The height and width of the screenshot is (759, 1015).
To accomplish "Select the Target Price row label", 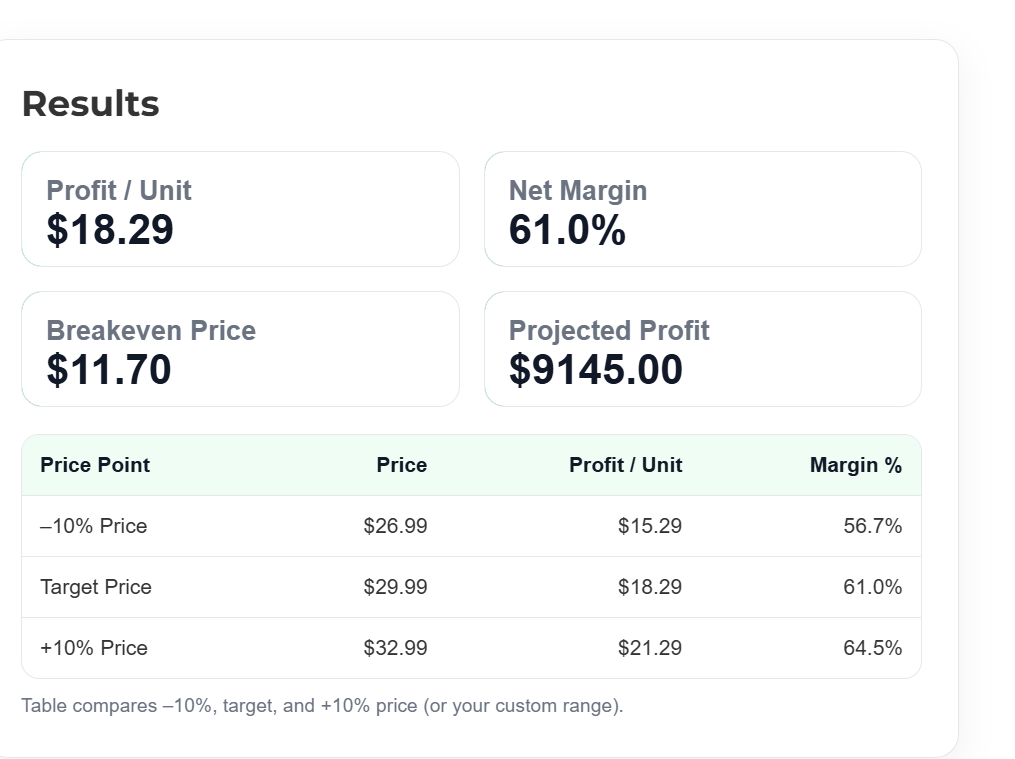I will 96,586.
